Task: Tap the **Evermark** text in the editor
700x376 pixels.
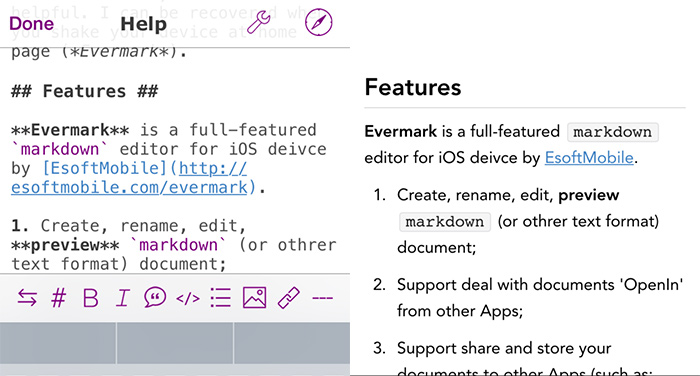Action: coord(70,130)
